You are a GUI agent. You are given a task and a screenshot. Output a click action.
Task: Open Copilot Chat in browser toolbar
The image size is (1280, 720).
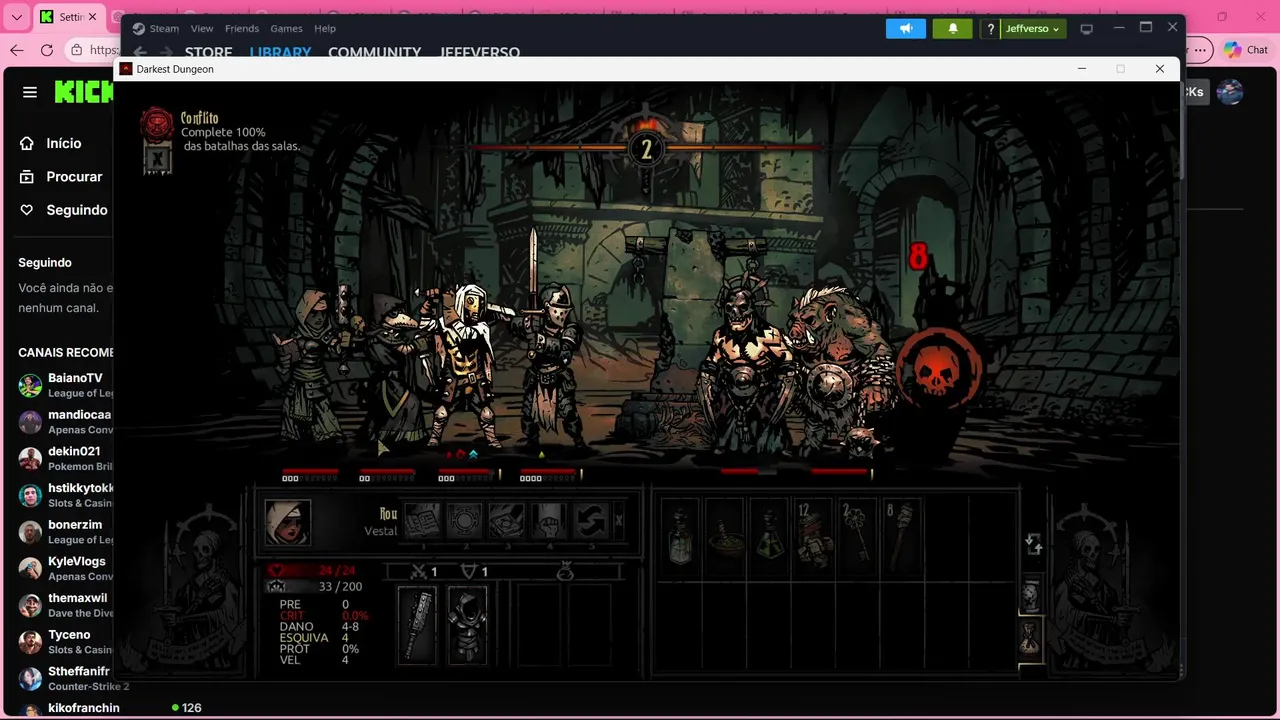(x=1245, y=50)
